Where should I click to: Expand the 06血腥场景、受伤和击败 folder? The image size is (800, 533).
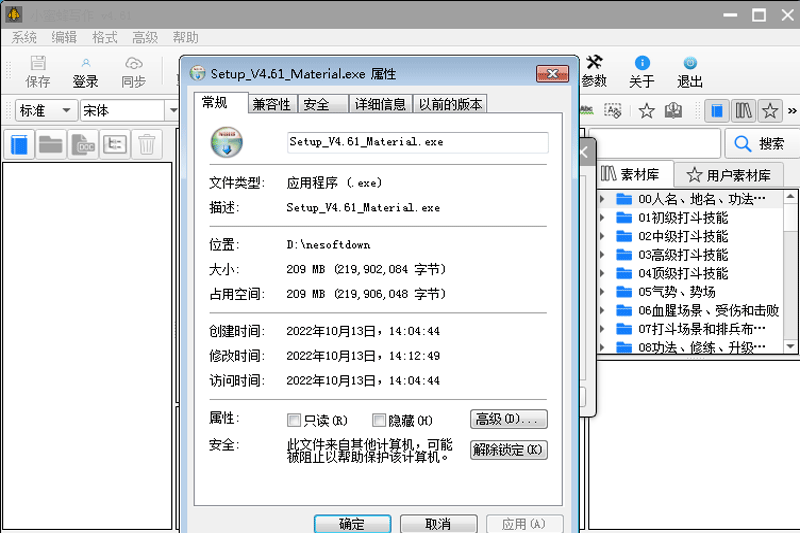tap(603, 310)
